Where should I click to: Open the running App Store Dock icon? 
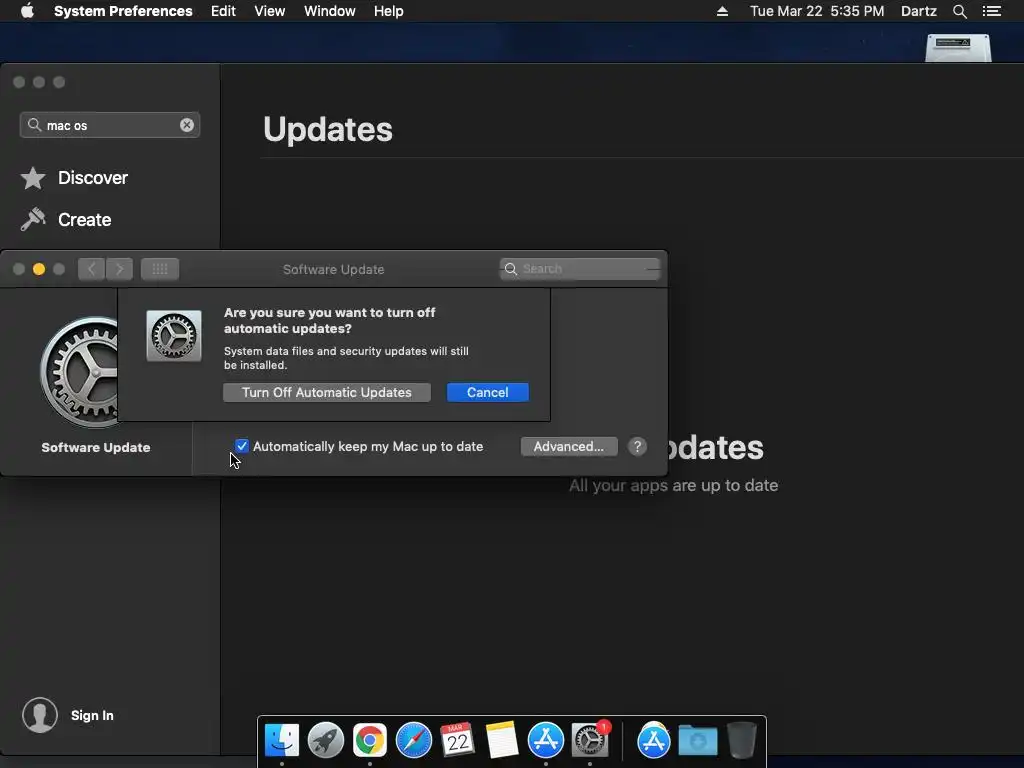tap(546, 741)
